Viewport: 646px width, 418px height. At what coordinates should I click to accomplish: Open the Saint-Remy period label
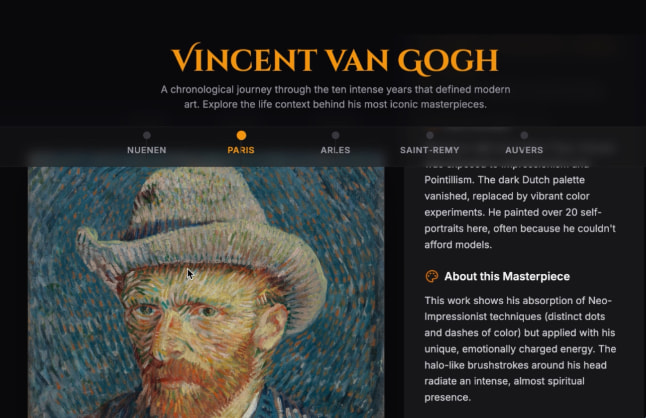tap(430, 150)
